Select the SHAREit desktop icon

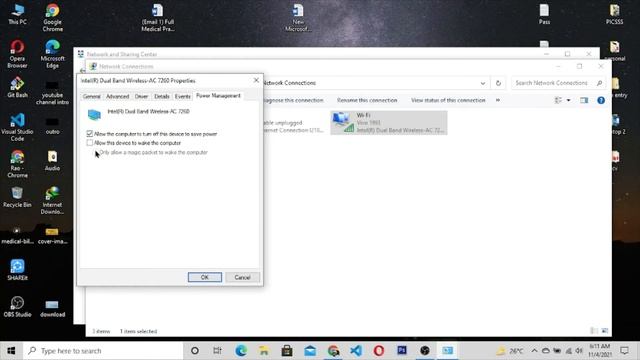17,270
